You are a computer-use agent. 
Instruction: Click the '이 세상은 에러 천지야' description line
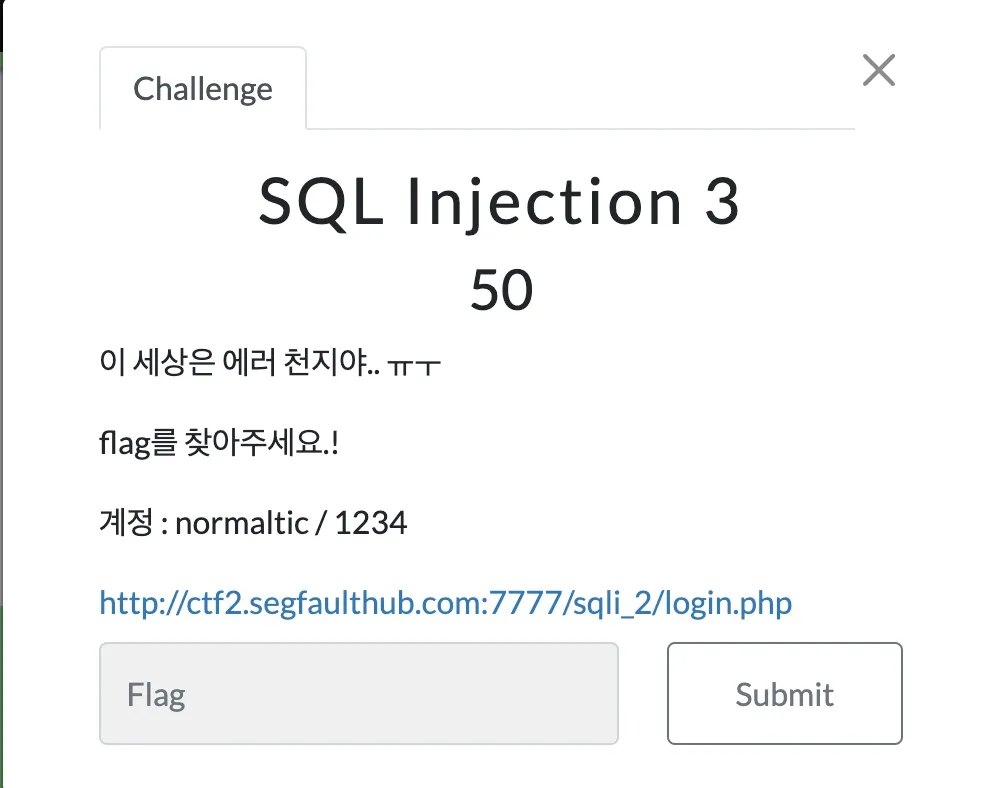pyautogui.click(x=240, y=362)
